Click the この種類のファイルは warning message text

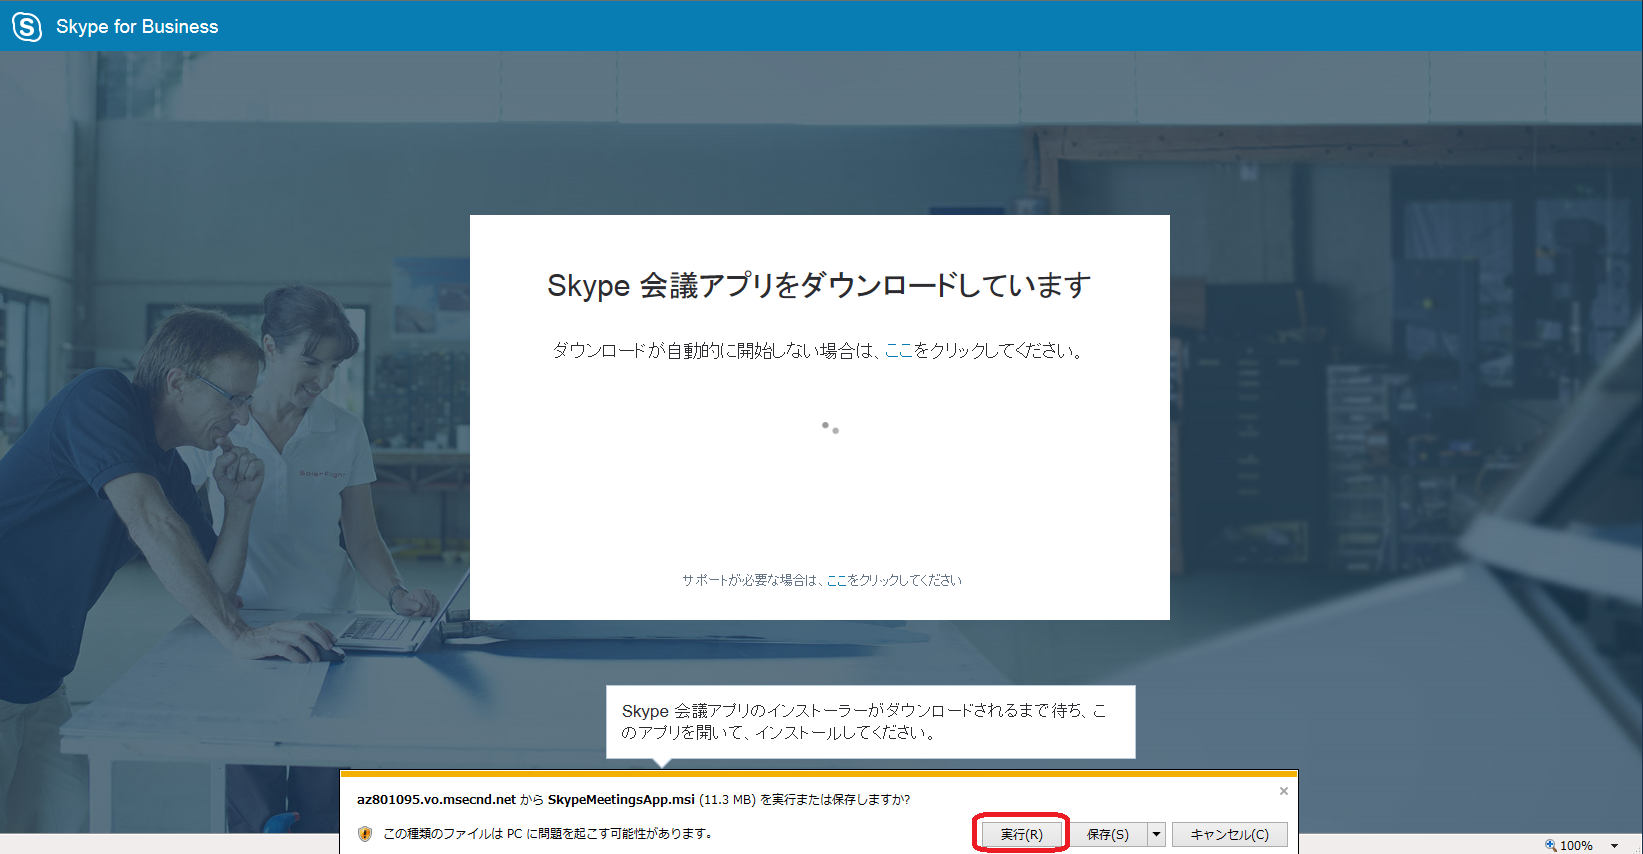tap(548, 833)
